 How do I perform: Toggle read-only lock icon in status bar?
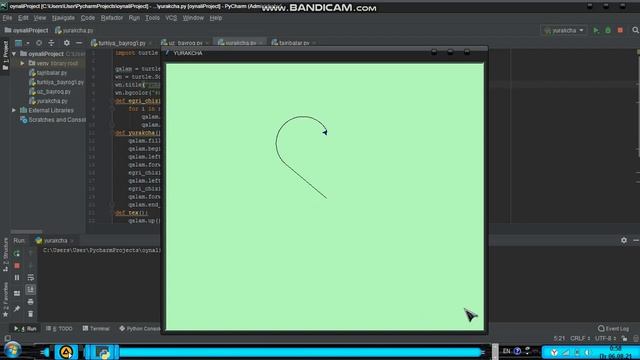(x=624, y=338)
